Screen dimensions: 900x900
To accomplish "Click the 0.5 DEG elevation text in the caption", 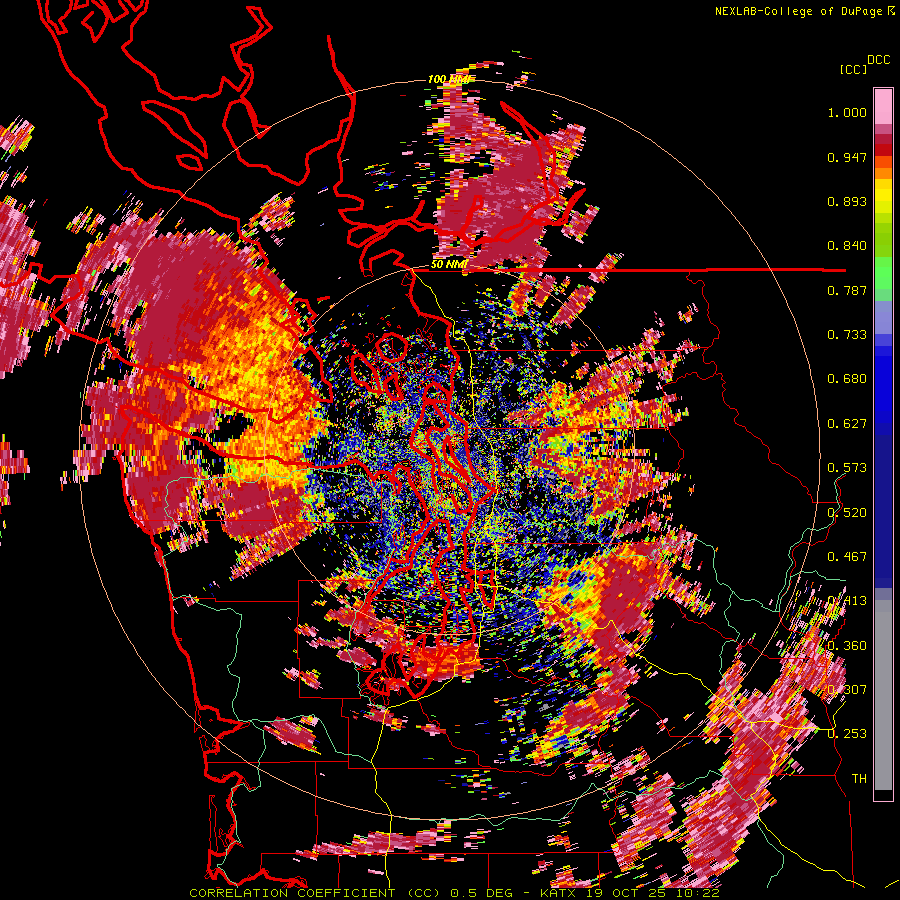I will 480,893.
